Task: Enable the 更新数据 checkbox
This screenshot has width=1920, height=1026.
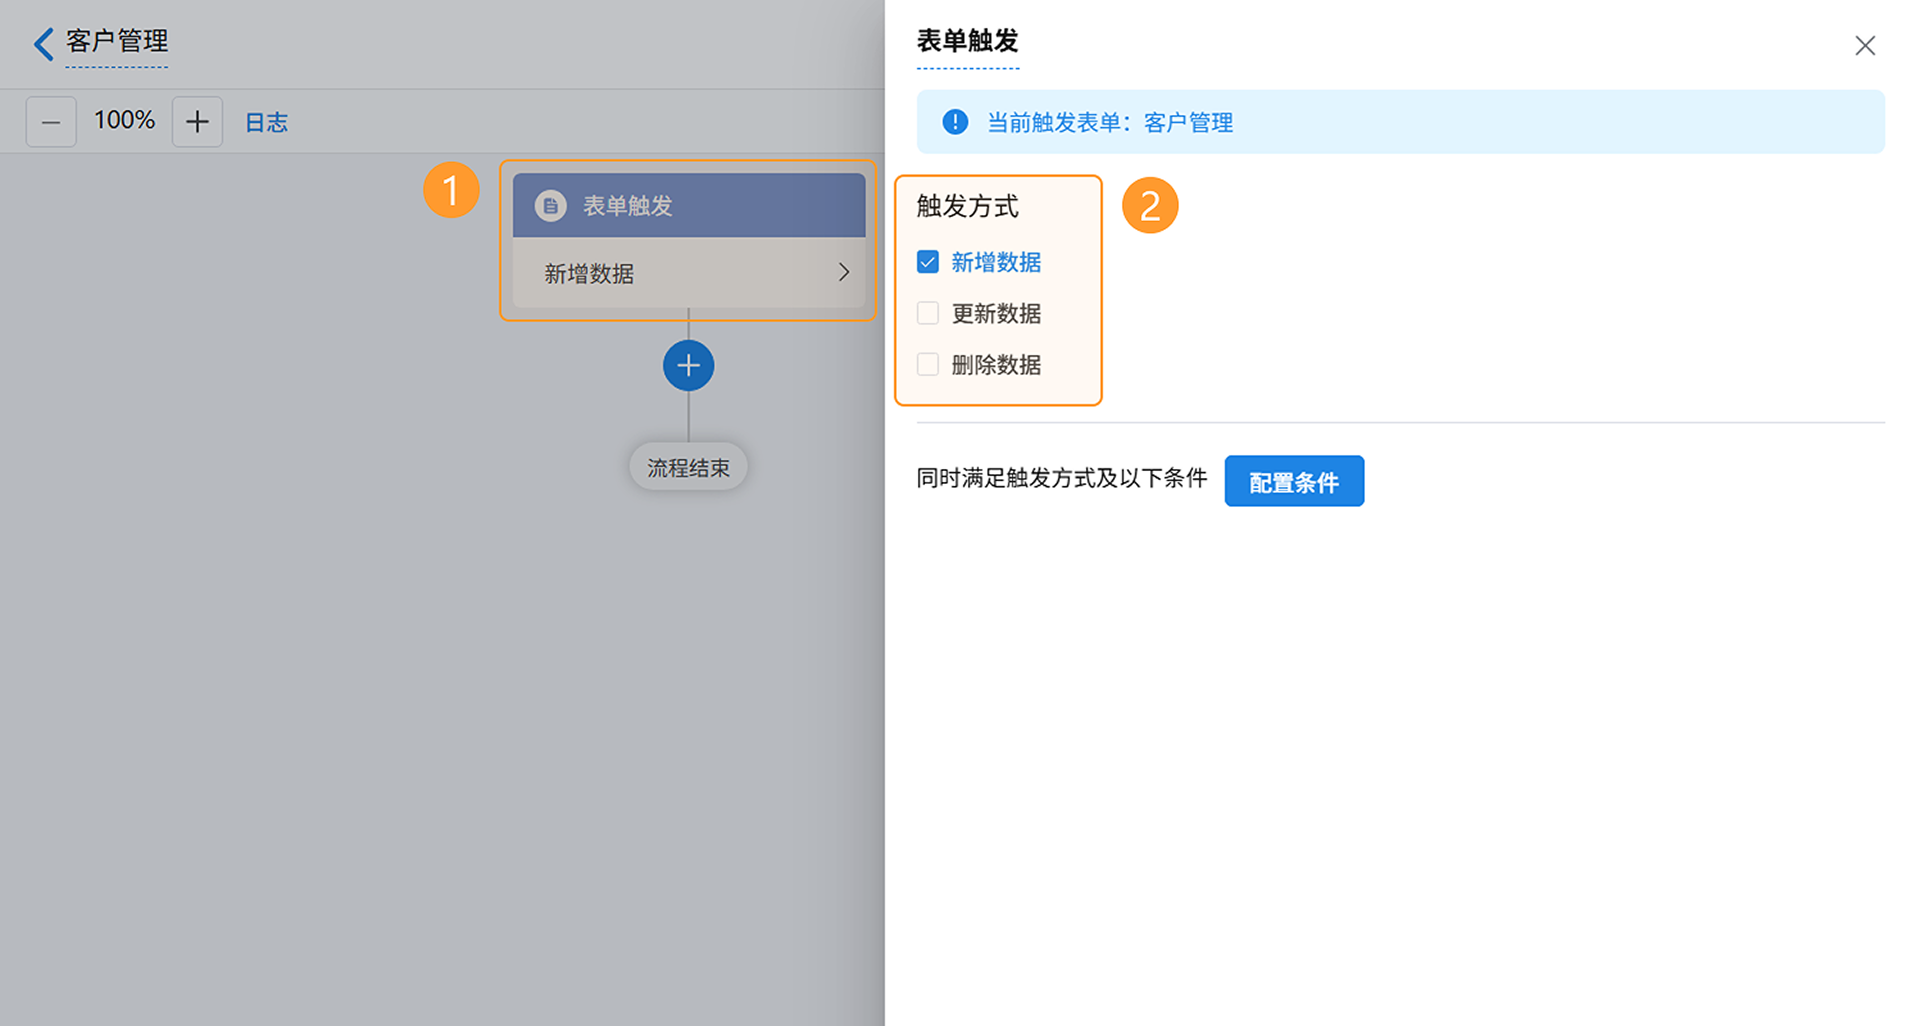Action: click(x=928, y=313)
